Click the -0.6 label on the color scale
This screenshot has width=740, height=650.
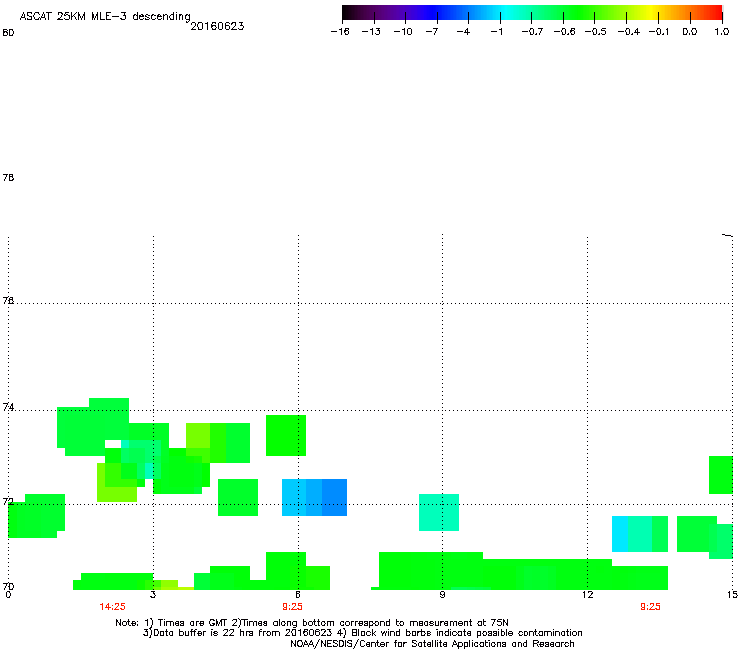click(564, 32)
